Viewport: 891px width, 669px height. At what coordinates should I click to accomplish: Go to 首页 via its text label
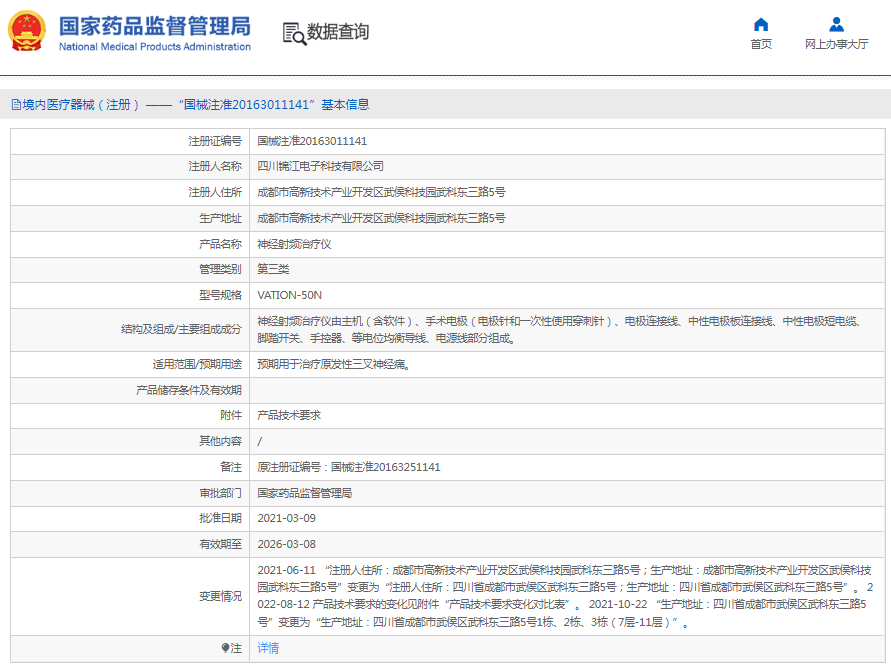point(761,44)
